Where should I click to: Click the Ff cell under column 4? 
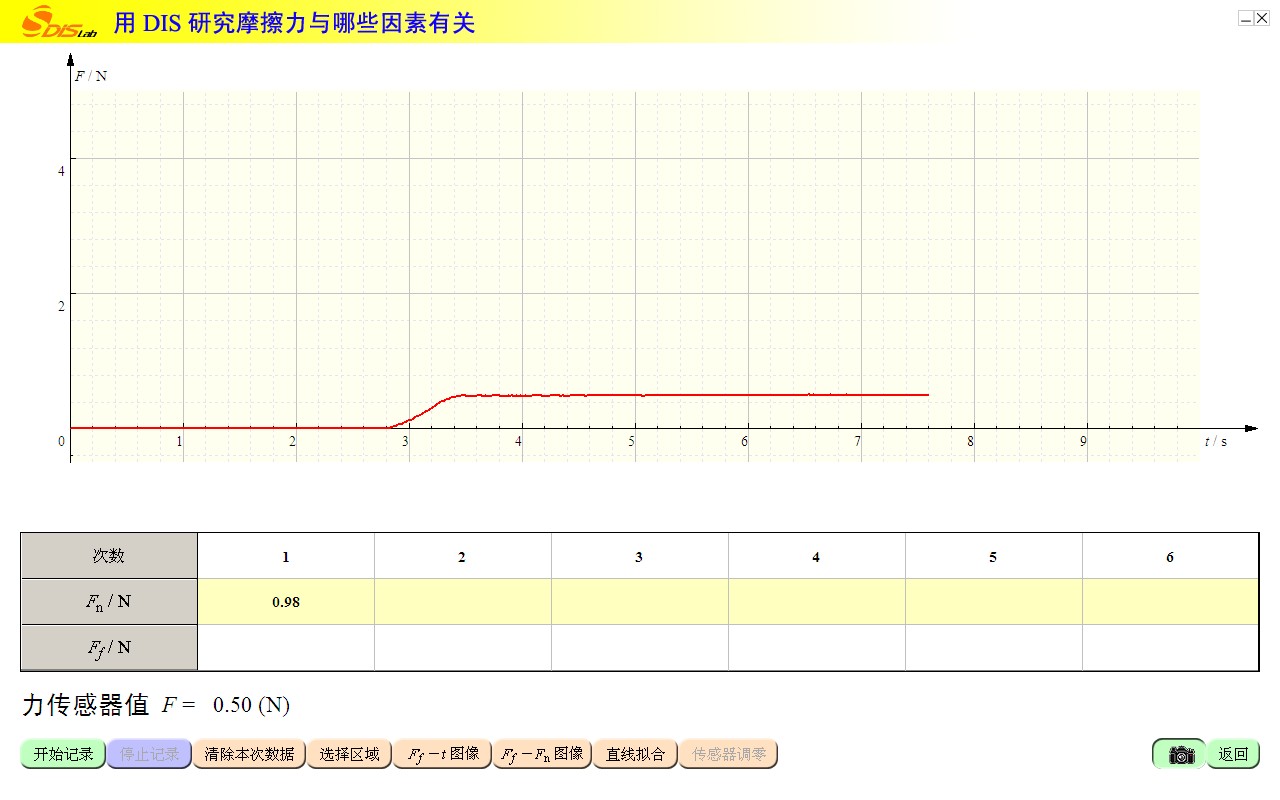(x=816, y=648)
